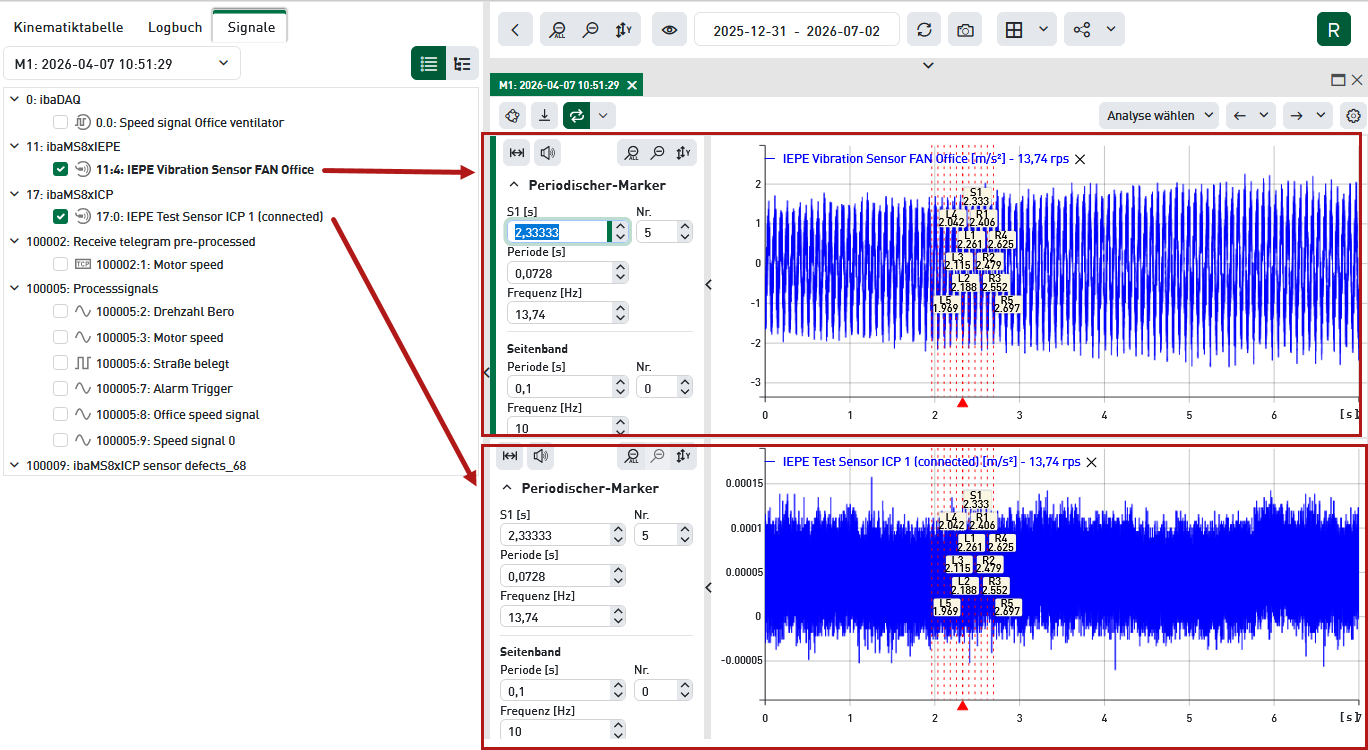Switch to the Kinematiktabelle tab
This screenshot has height=750, width=1368.
coord(69,27)
